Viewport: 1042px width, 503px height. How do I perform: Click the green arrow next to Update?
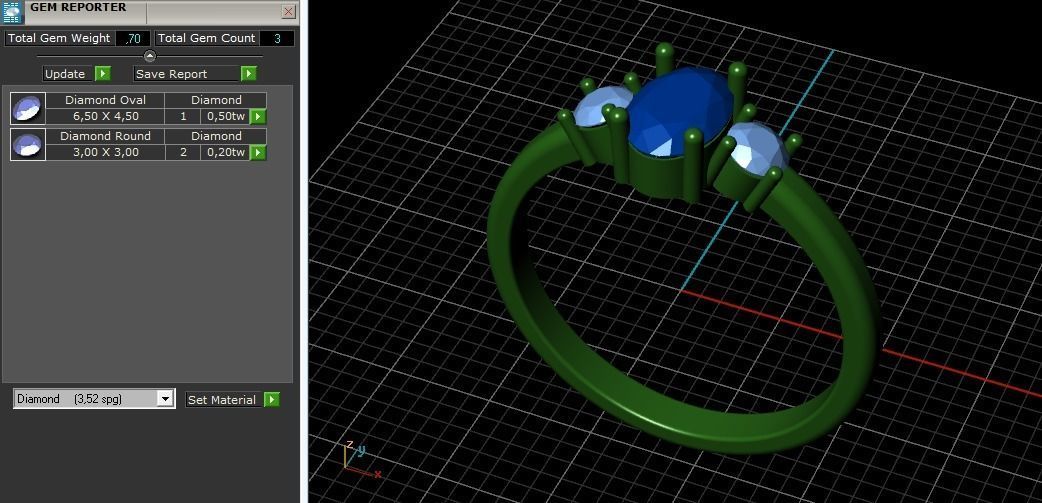102,74
